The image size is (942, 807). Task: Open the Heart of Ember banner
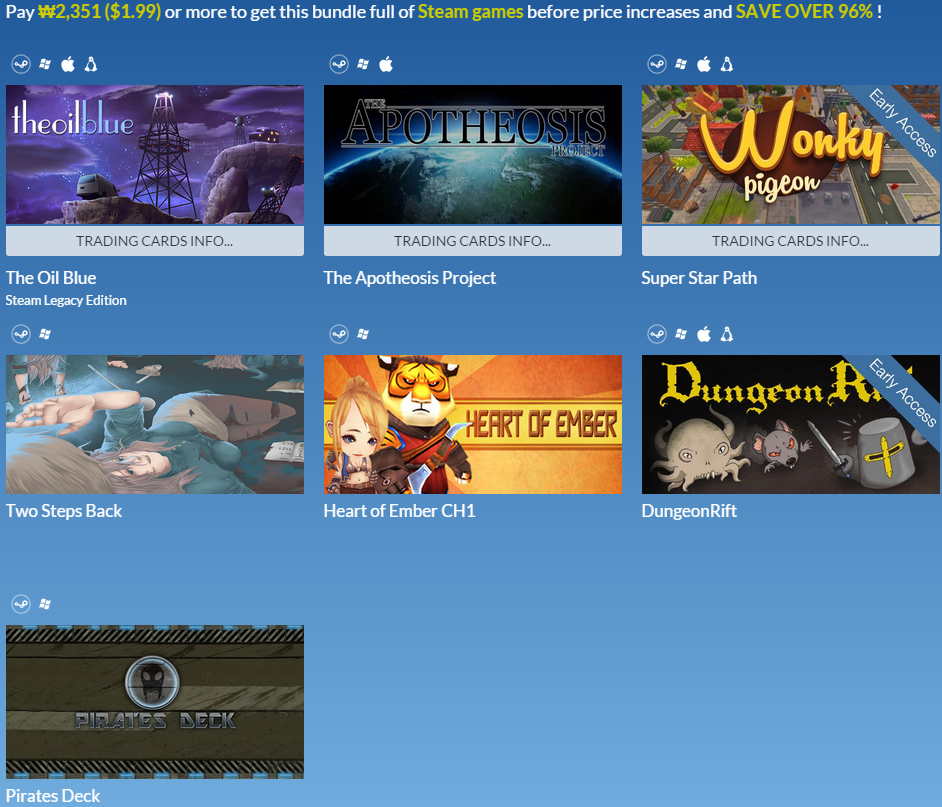coord(473,424)
